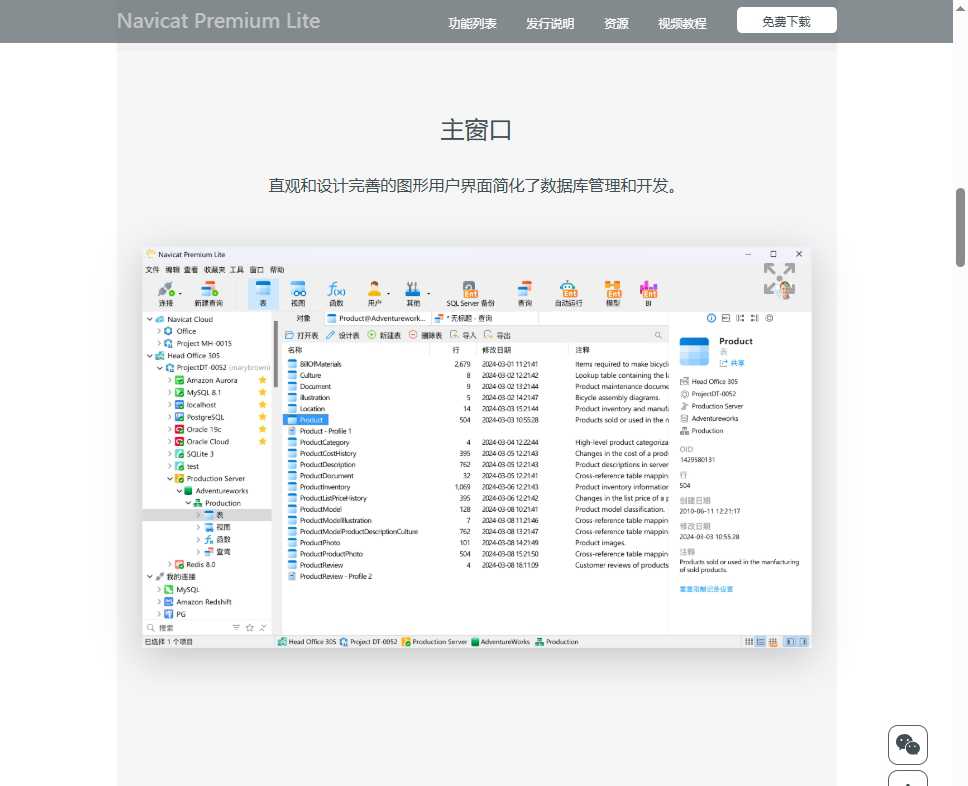Screen dimensions: 968x786
Task: Click the WeChat floating icon
Action: pyautogui.click(x=908, y=745)
